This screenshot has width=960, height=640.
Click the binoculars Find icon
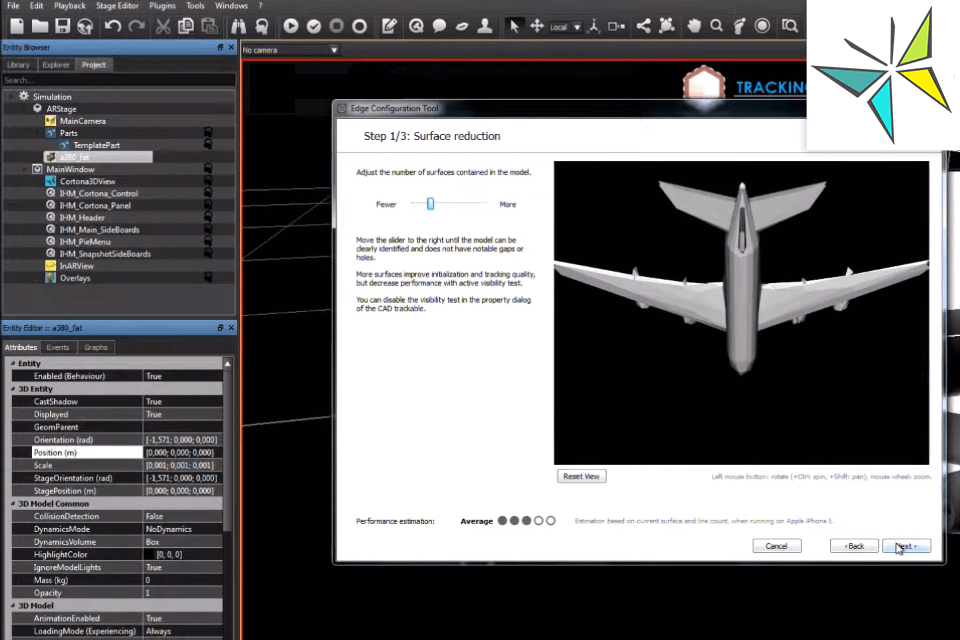click(238, 26)
